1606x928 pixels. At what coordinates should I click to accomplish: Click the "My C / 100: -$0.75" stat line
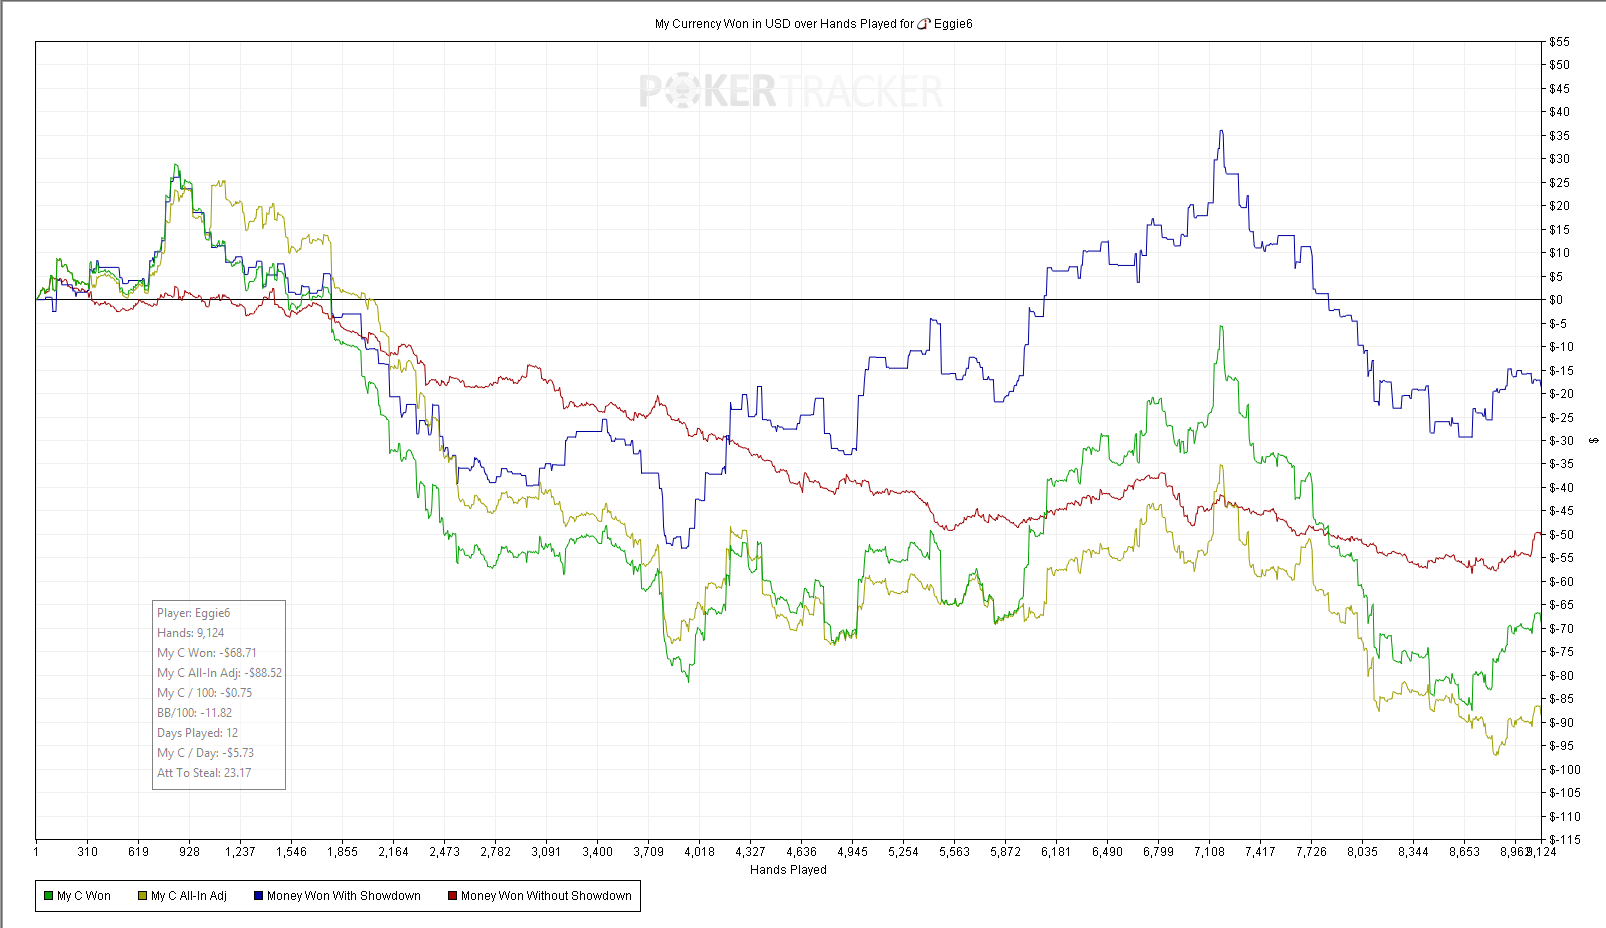point(205,693)
